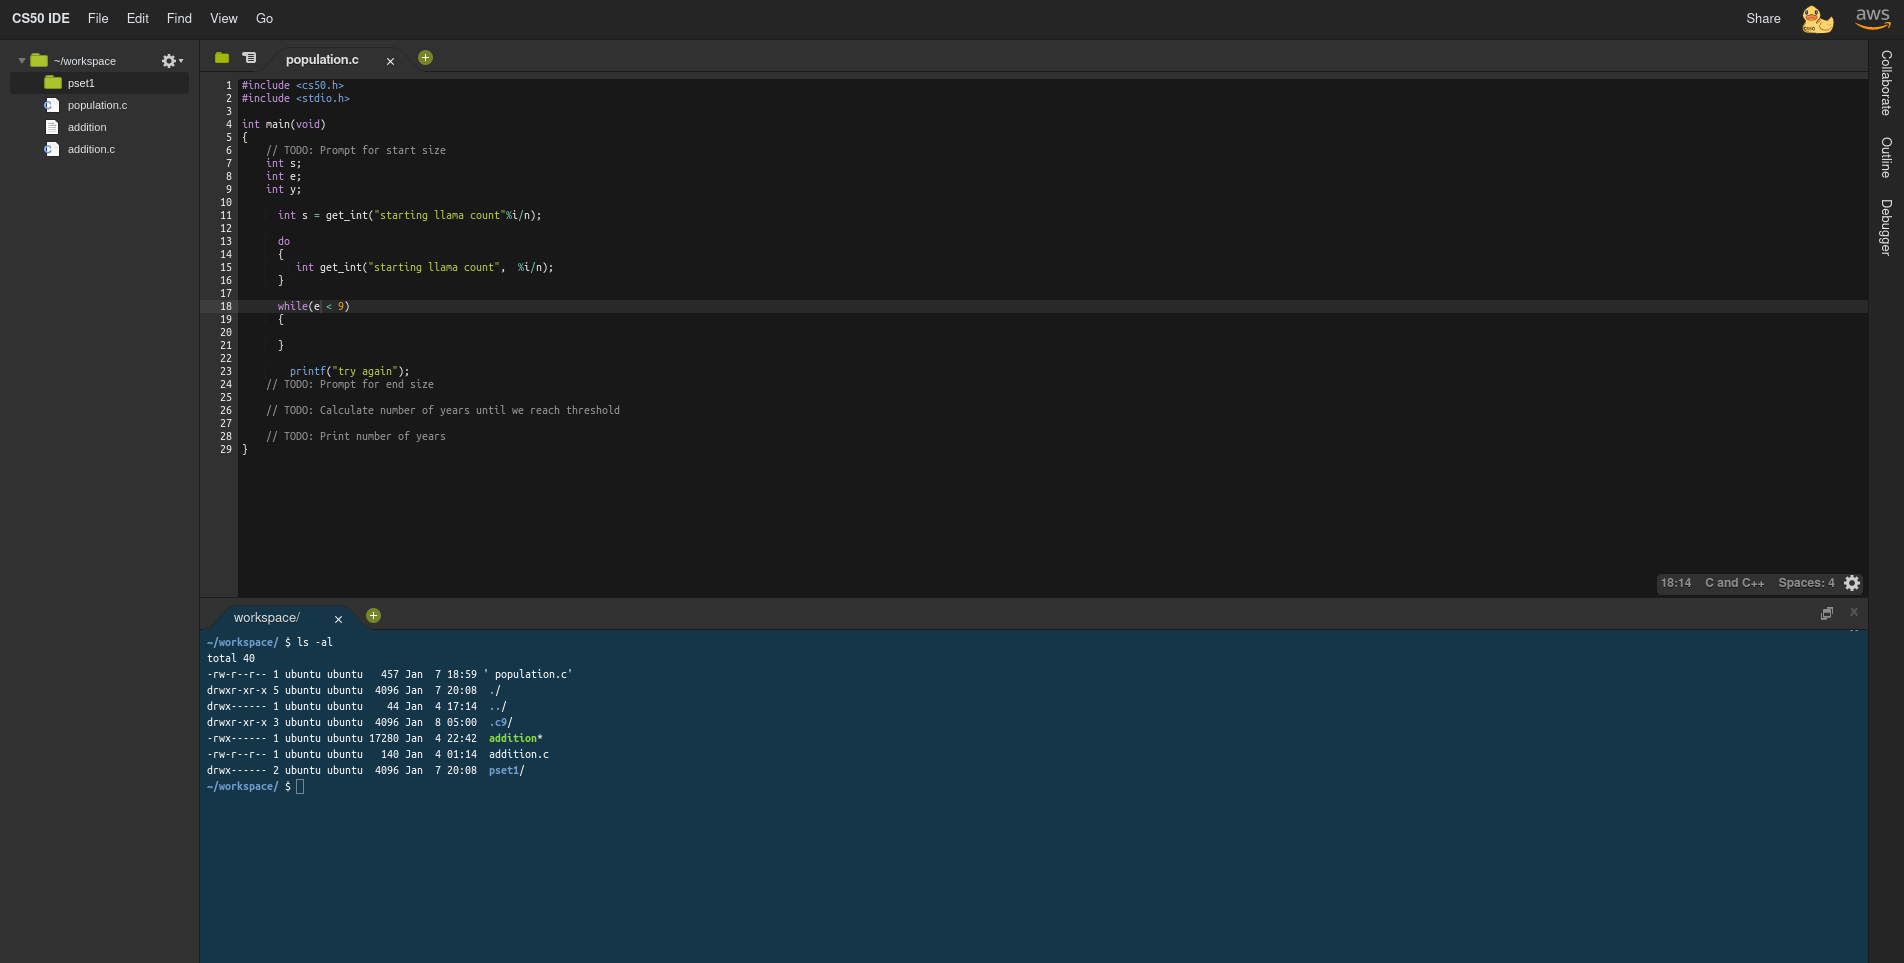Image resolution: width=1904 pixels, height=963 pixels.
Task: Maximize the terminal pane icon
Action: (1827, 613)
